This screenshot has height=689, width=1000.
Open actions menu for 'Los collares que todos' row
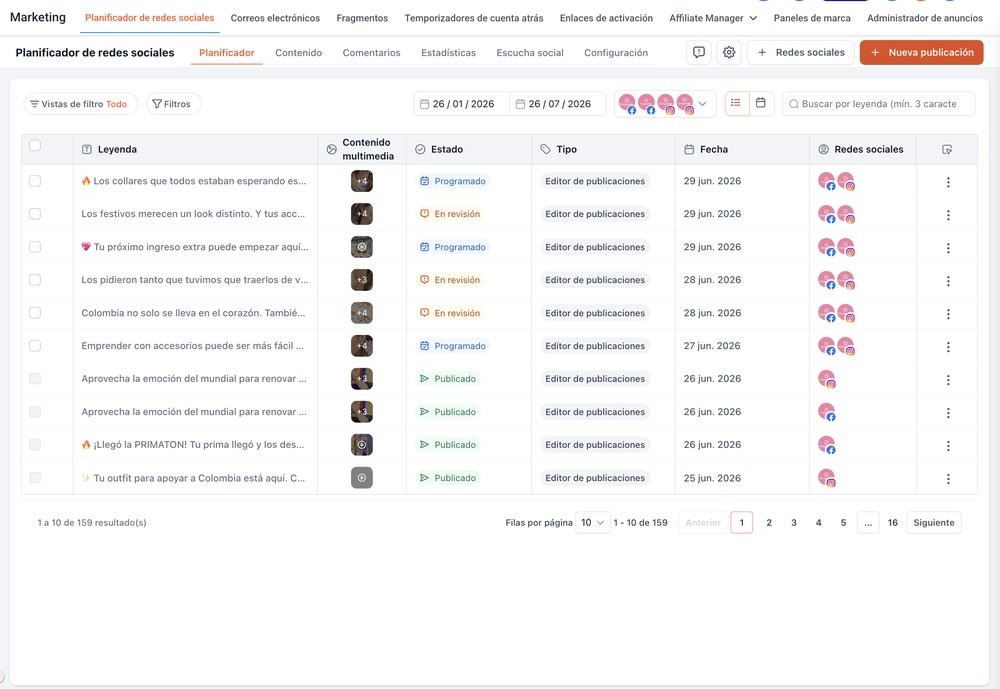(x=948, y=182)
